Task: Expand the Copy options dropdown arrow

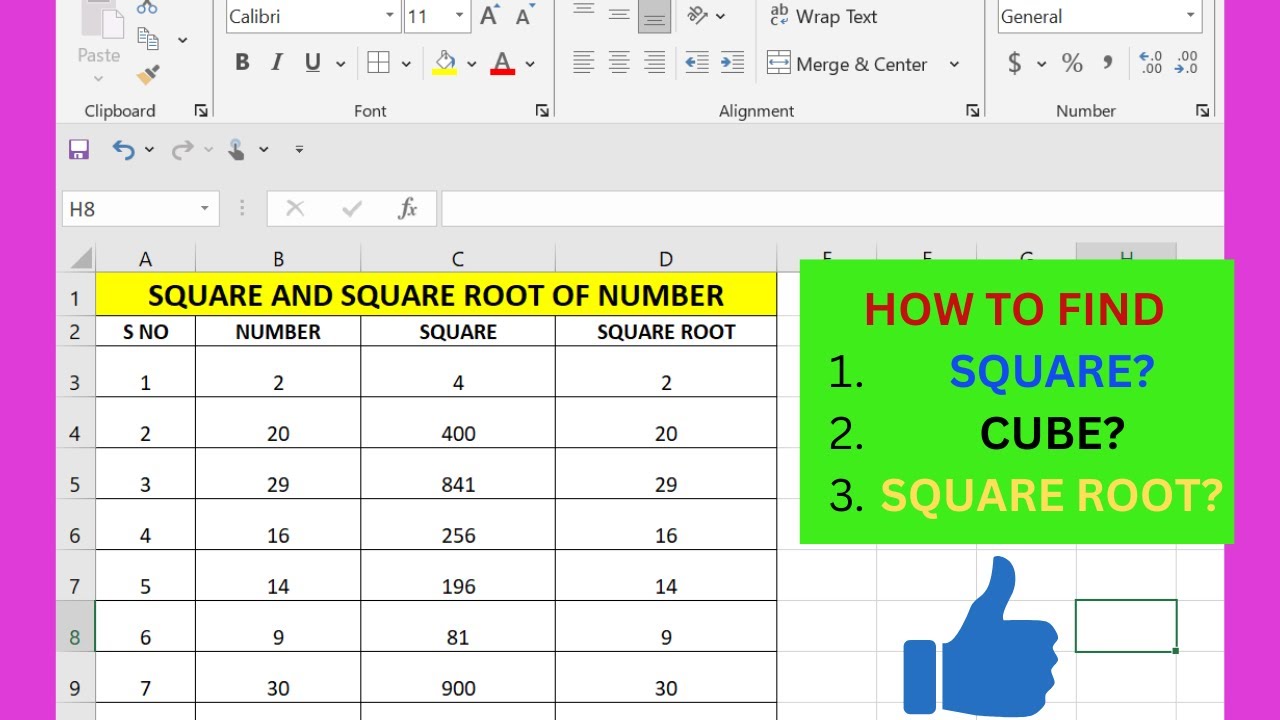Action: tap(182, 40)
